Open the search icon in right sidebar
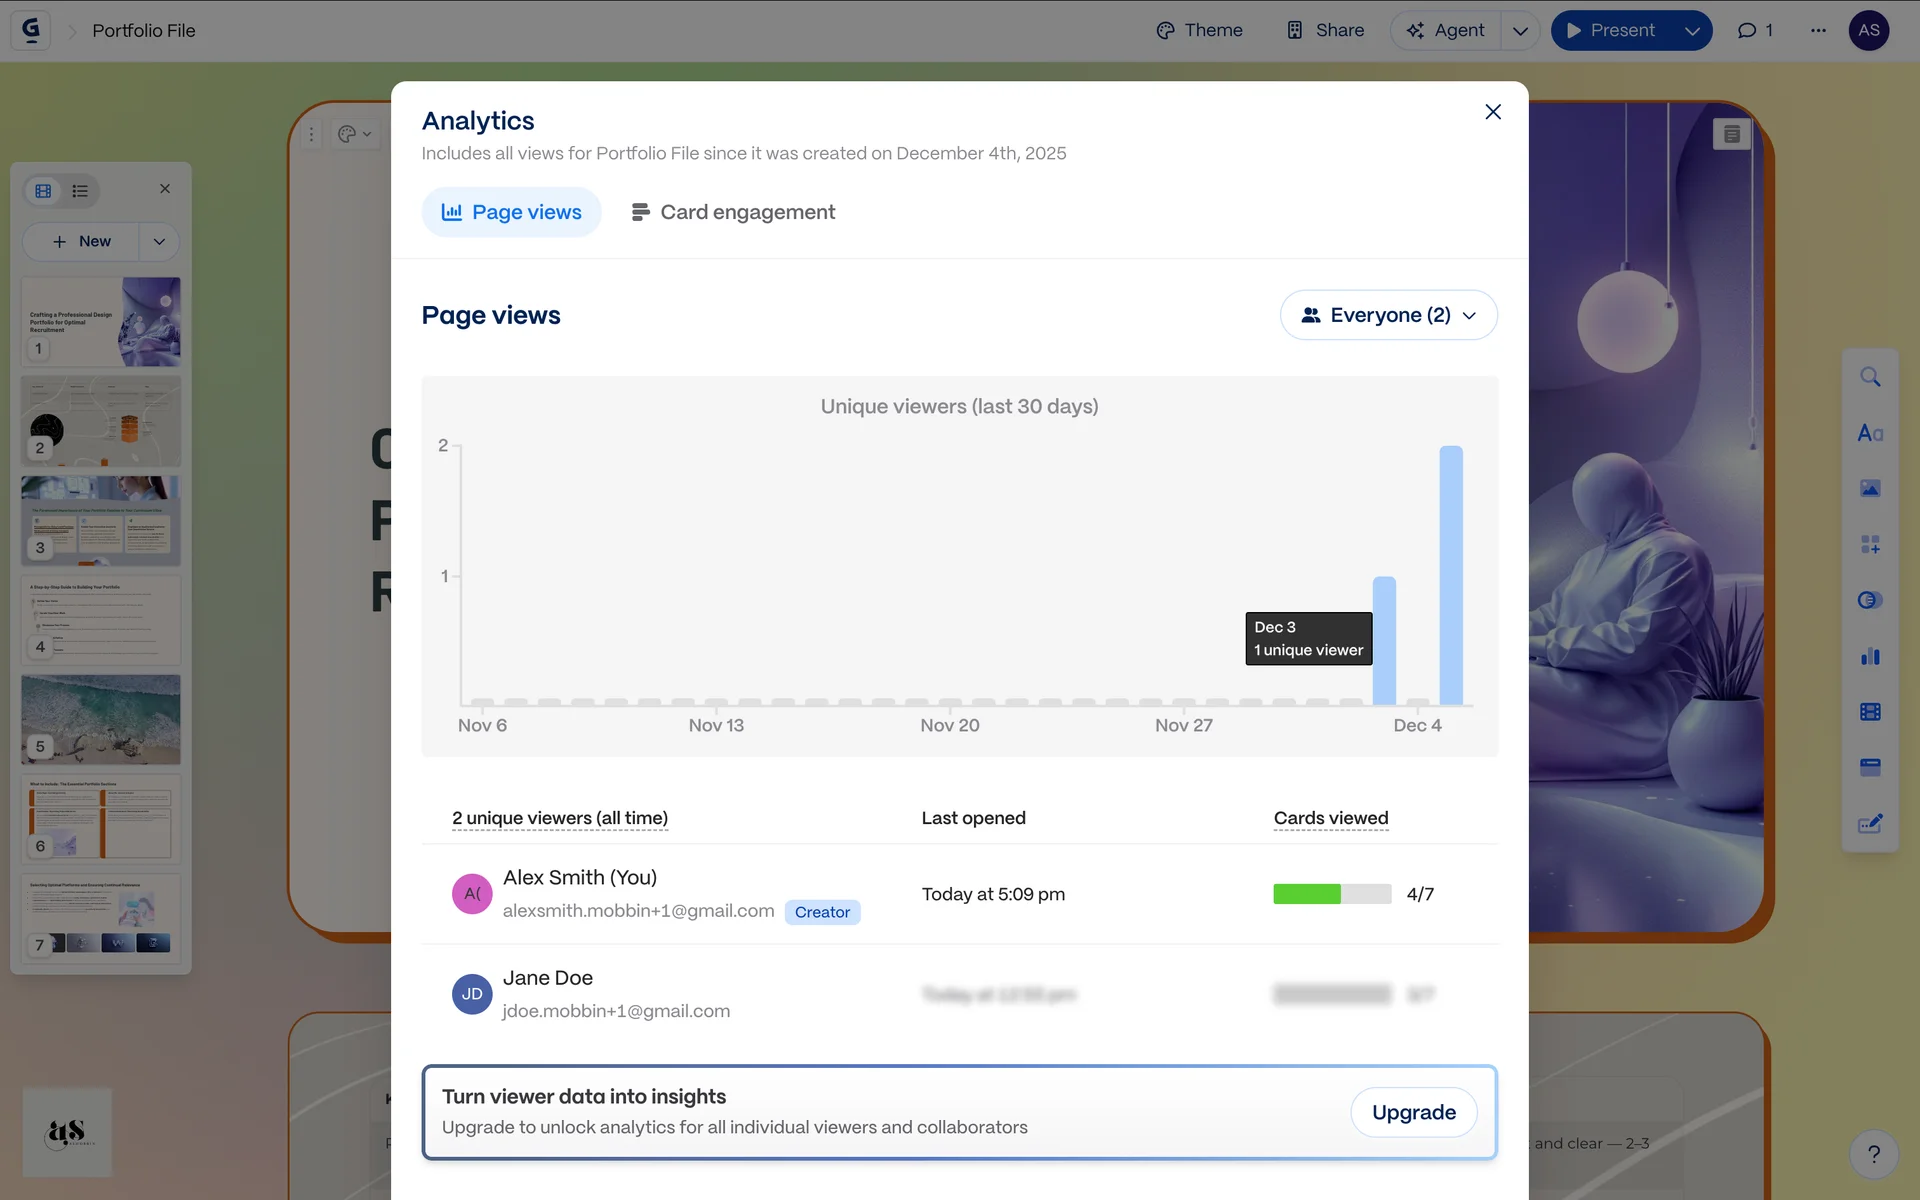Image resolution: width=1920 pixels, height=1200 pixels. pyautogui.click(x=1870, y=377)
